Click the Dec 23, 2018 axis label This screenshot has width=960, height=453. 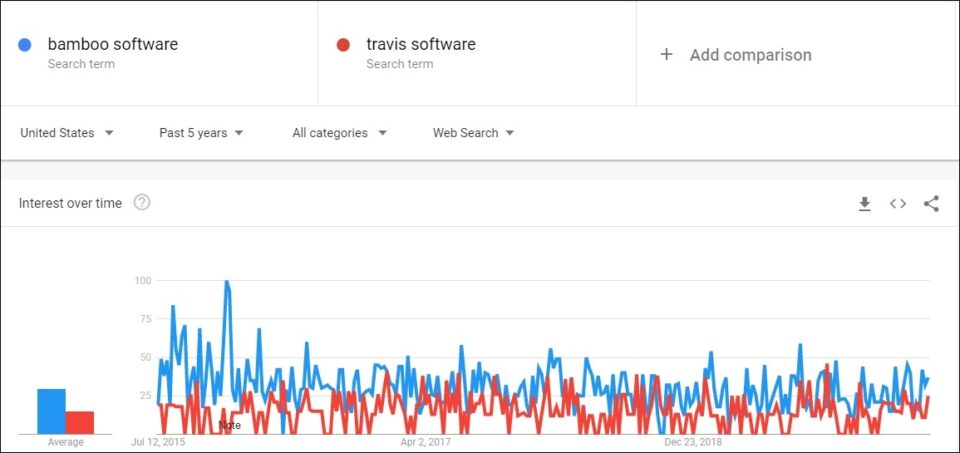tap(693, 441)
